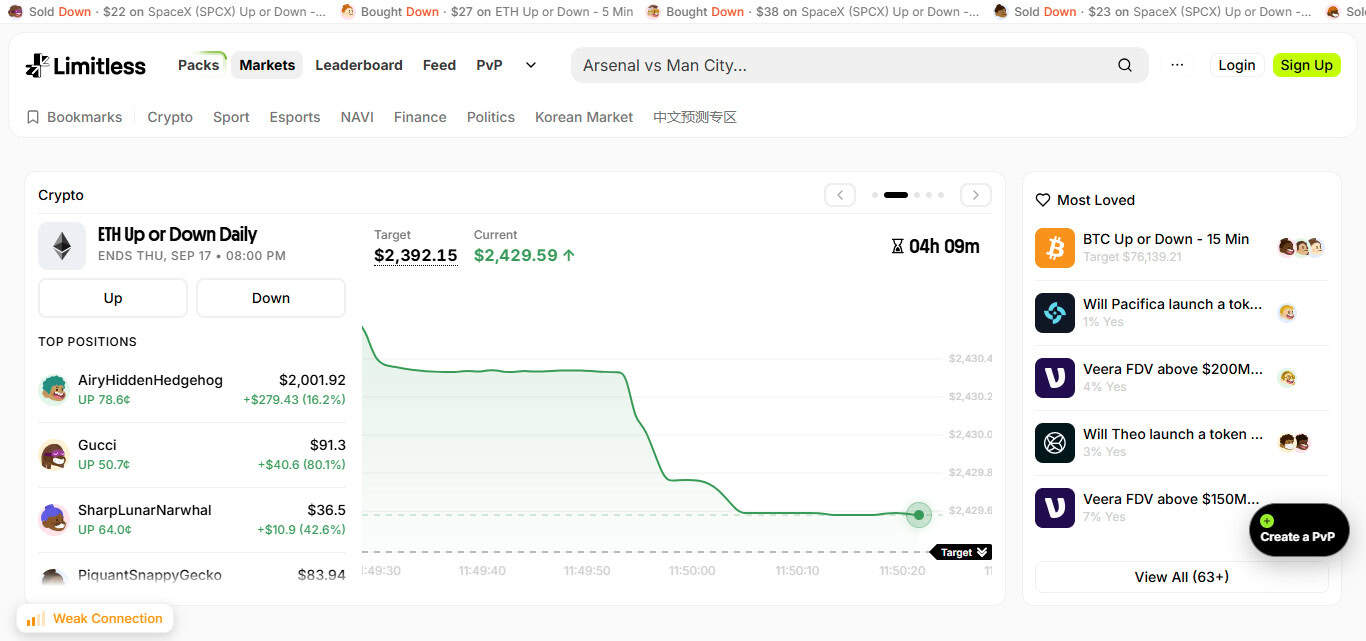Click the Login button

1237,65
